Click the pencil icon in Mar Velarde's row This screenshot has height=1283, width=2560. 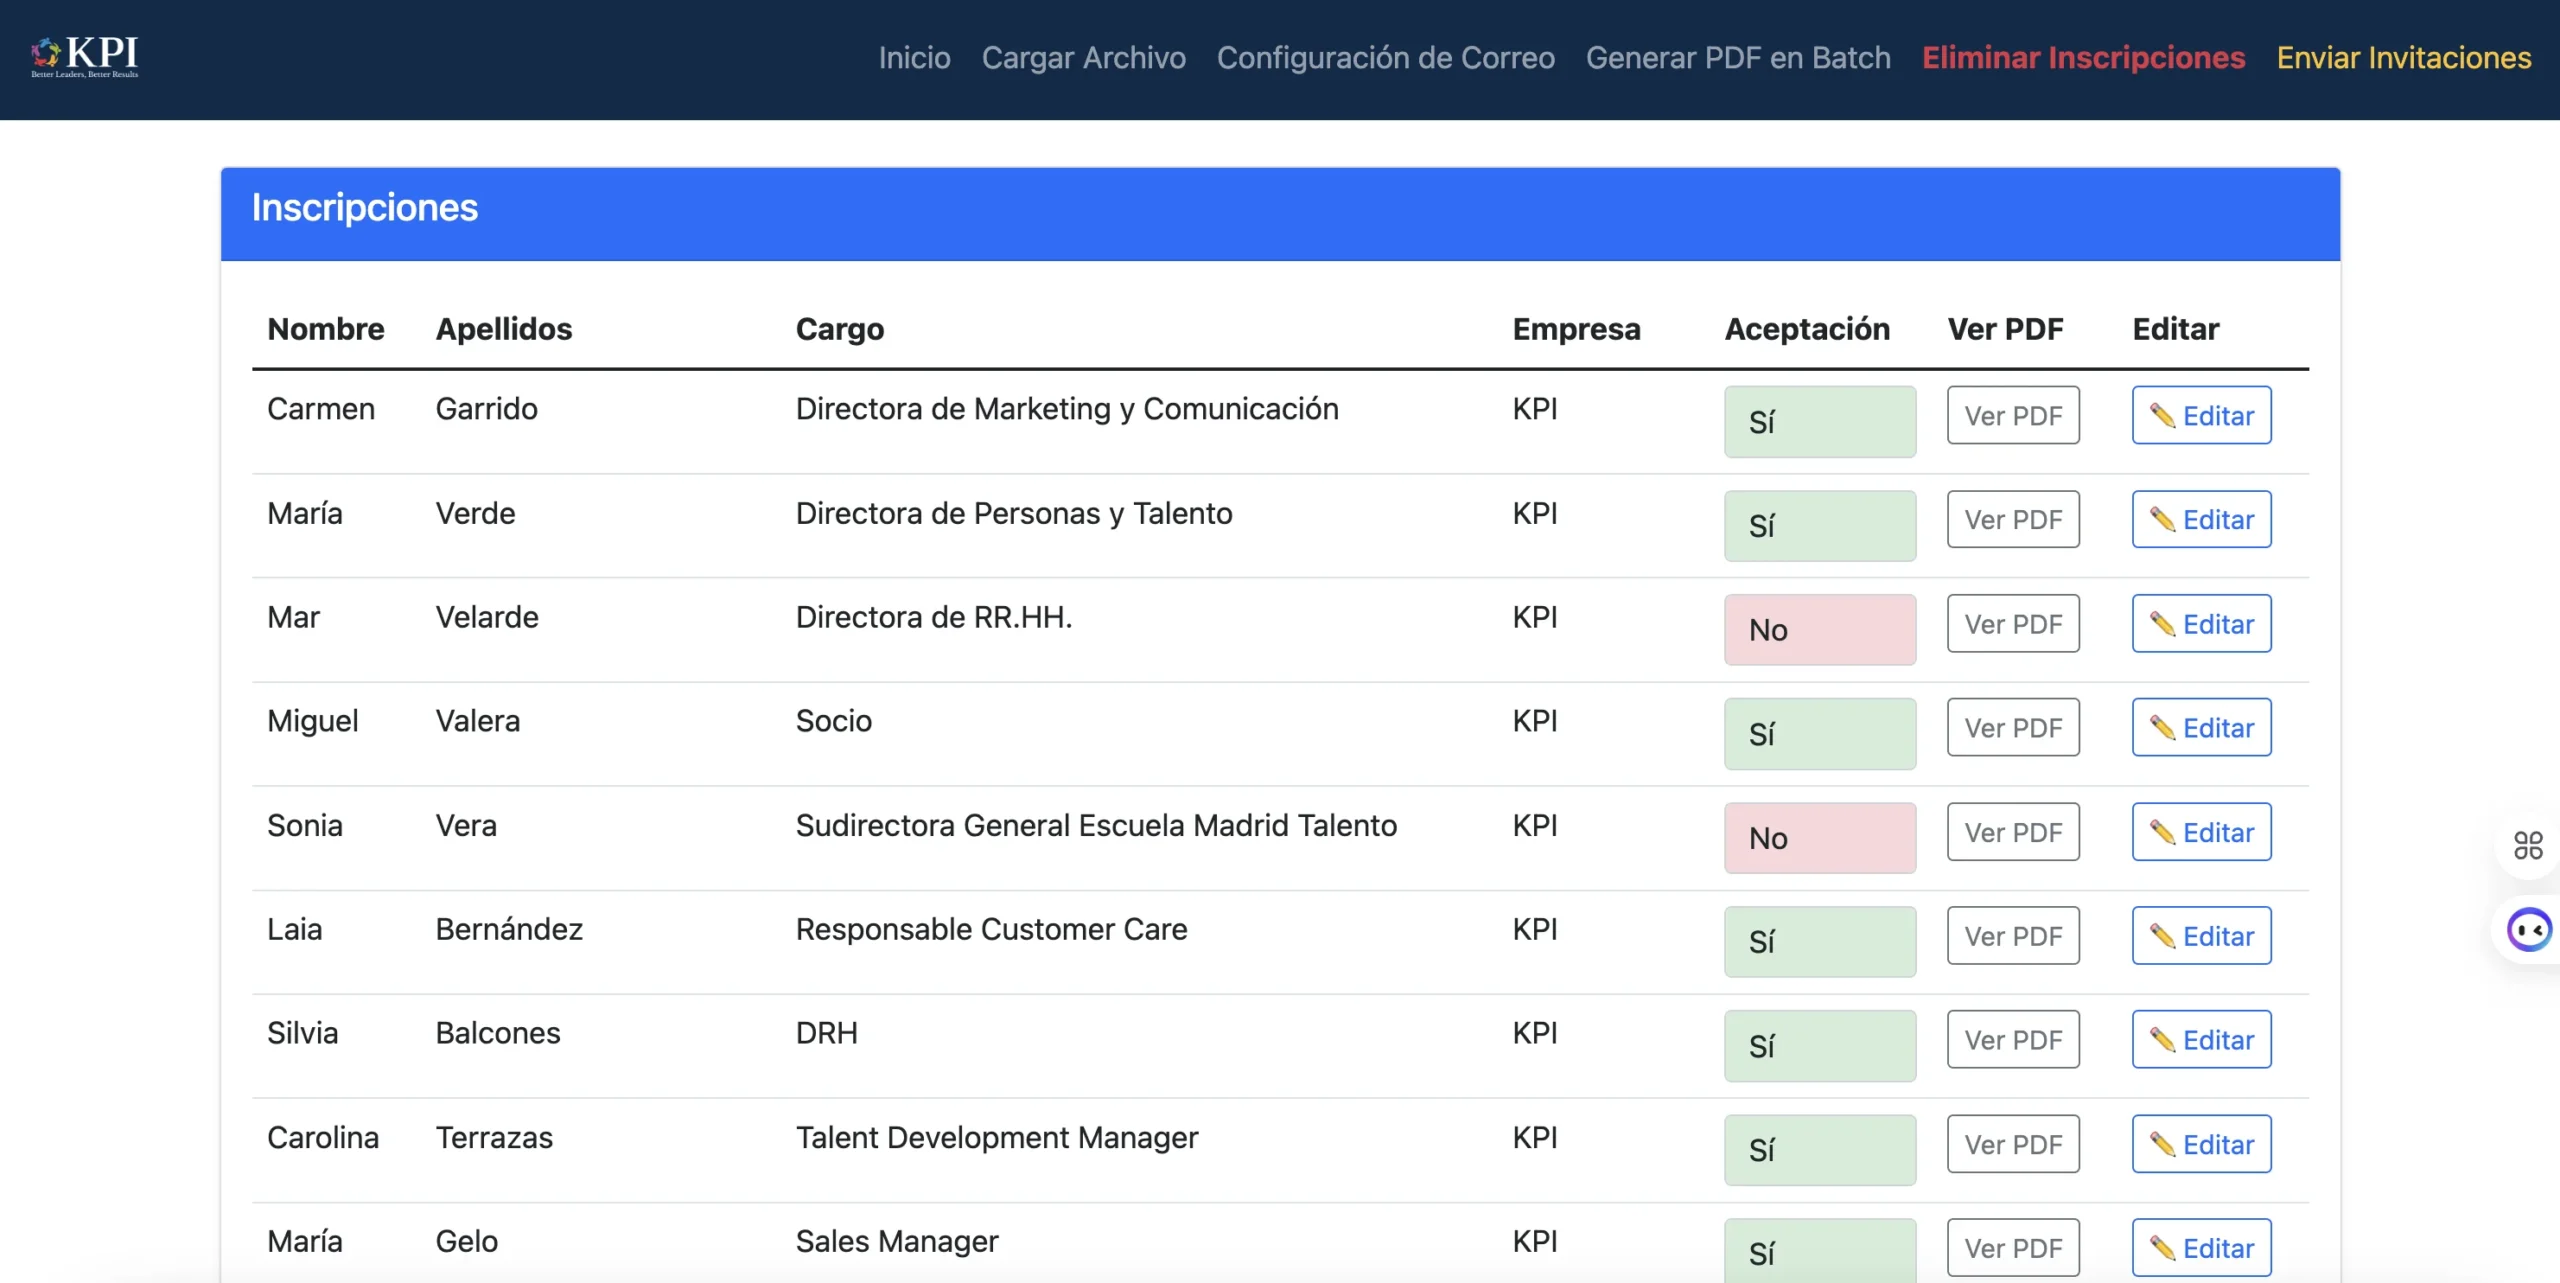coord(2162,624)
